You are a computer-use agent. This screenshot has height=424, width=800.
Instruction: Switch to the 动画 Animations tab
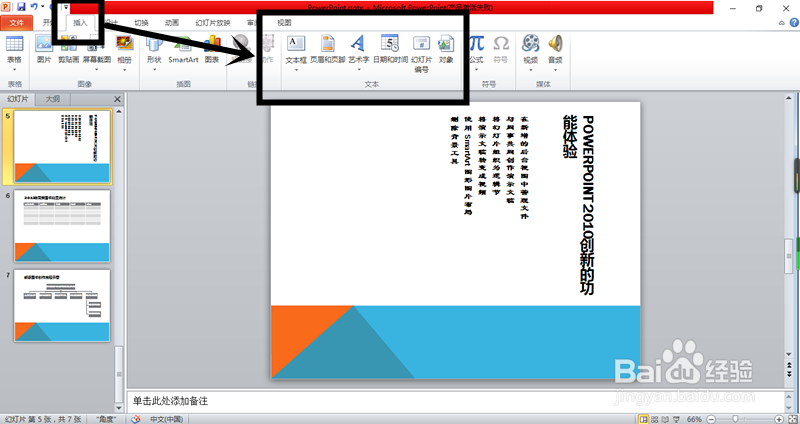(172, 22)
